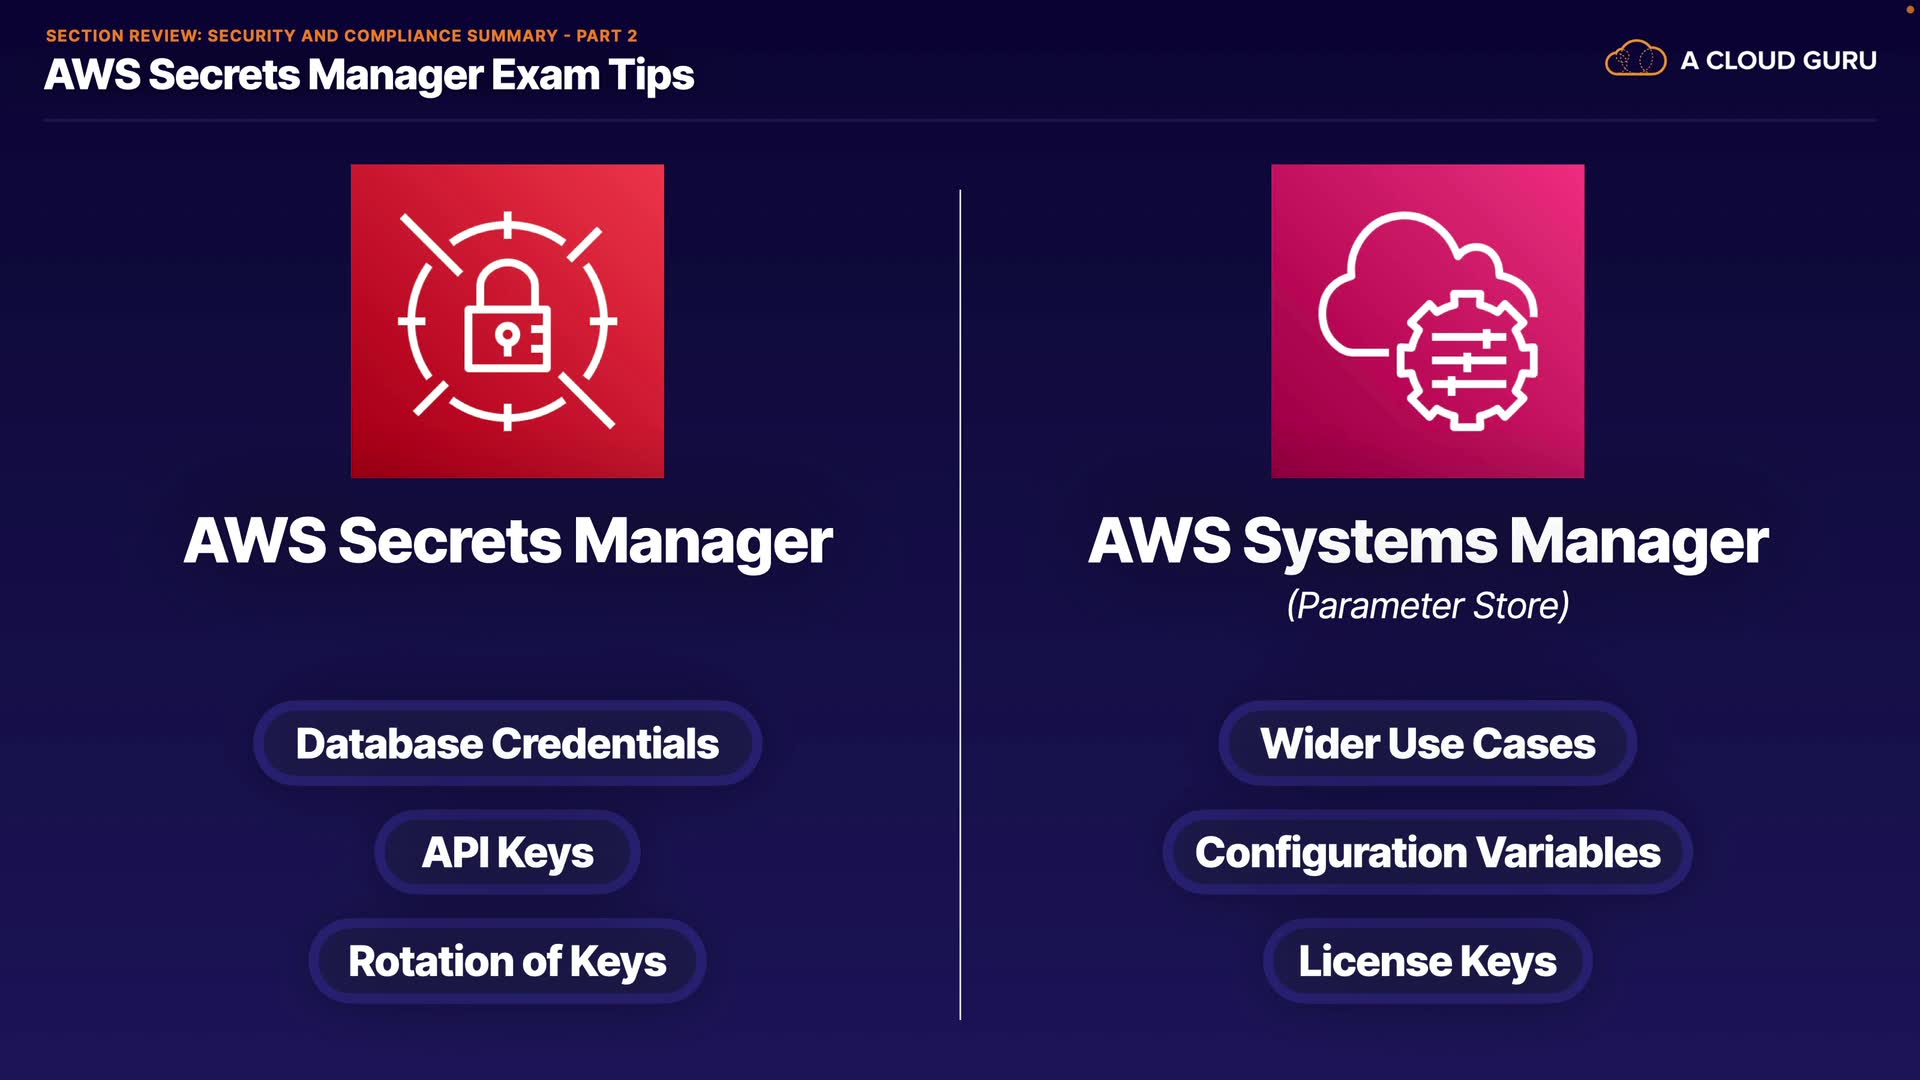Select the API Keys pill
The height and width of the screenshot is (1080, 1920).
[x=507, y=852]
